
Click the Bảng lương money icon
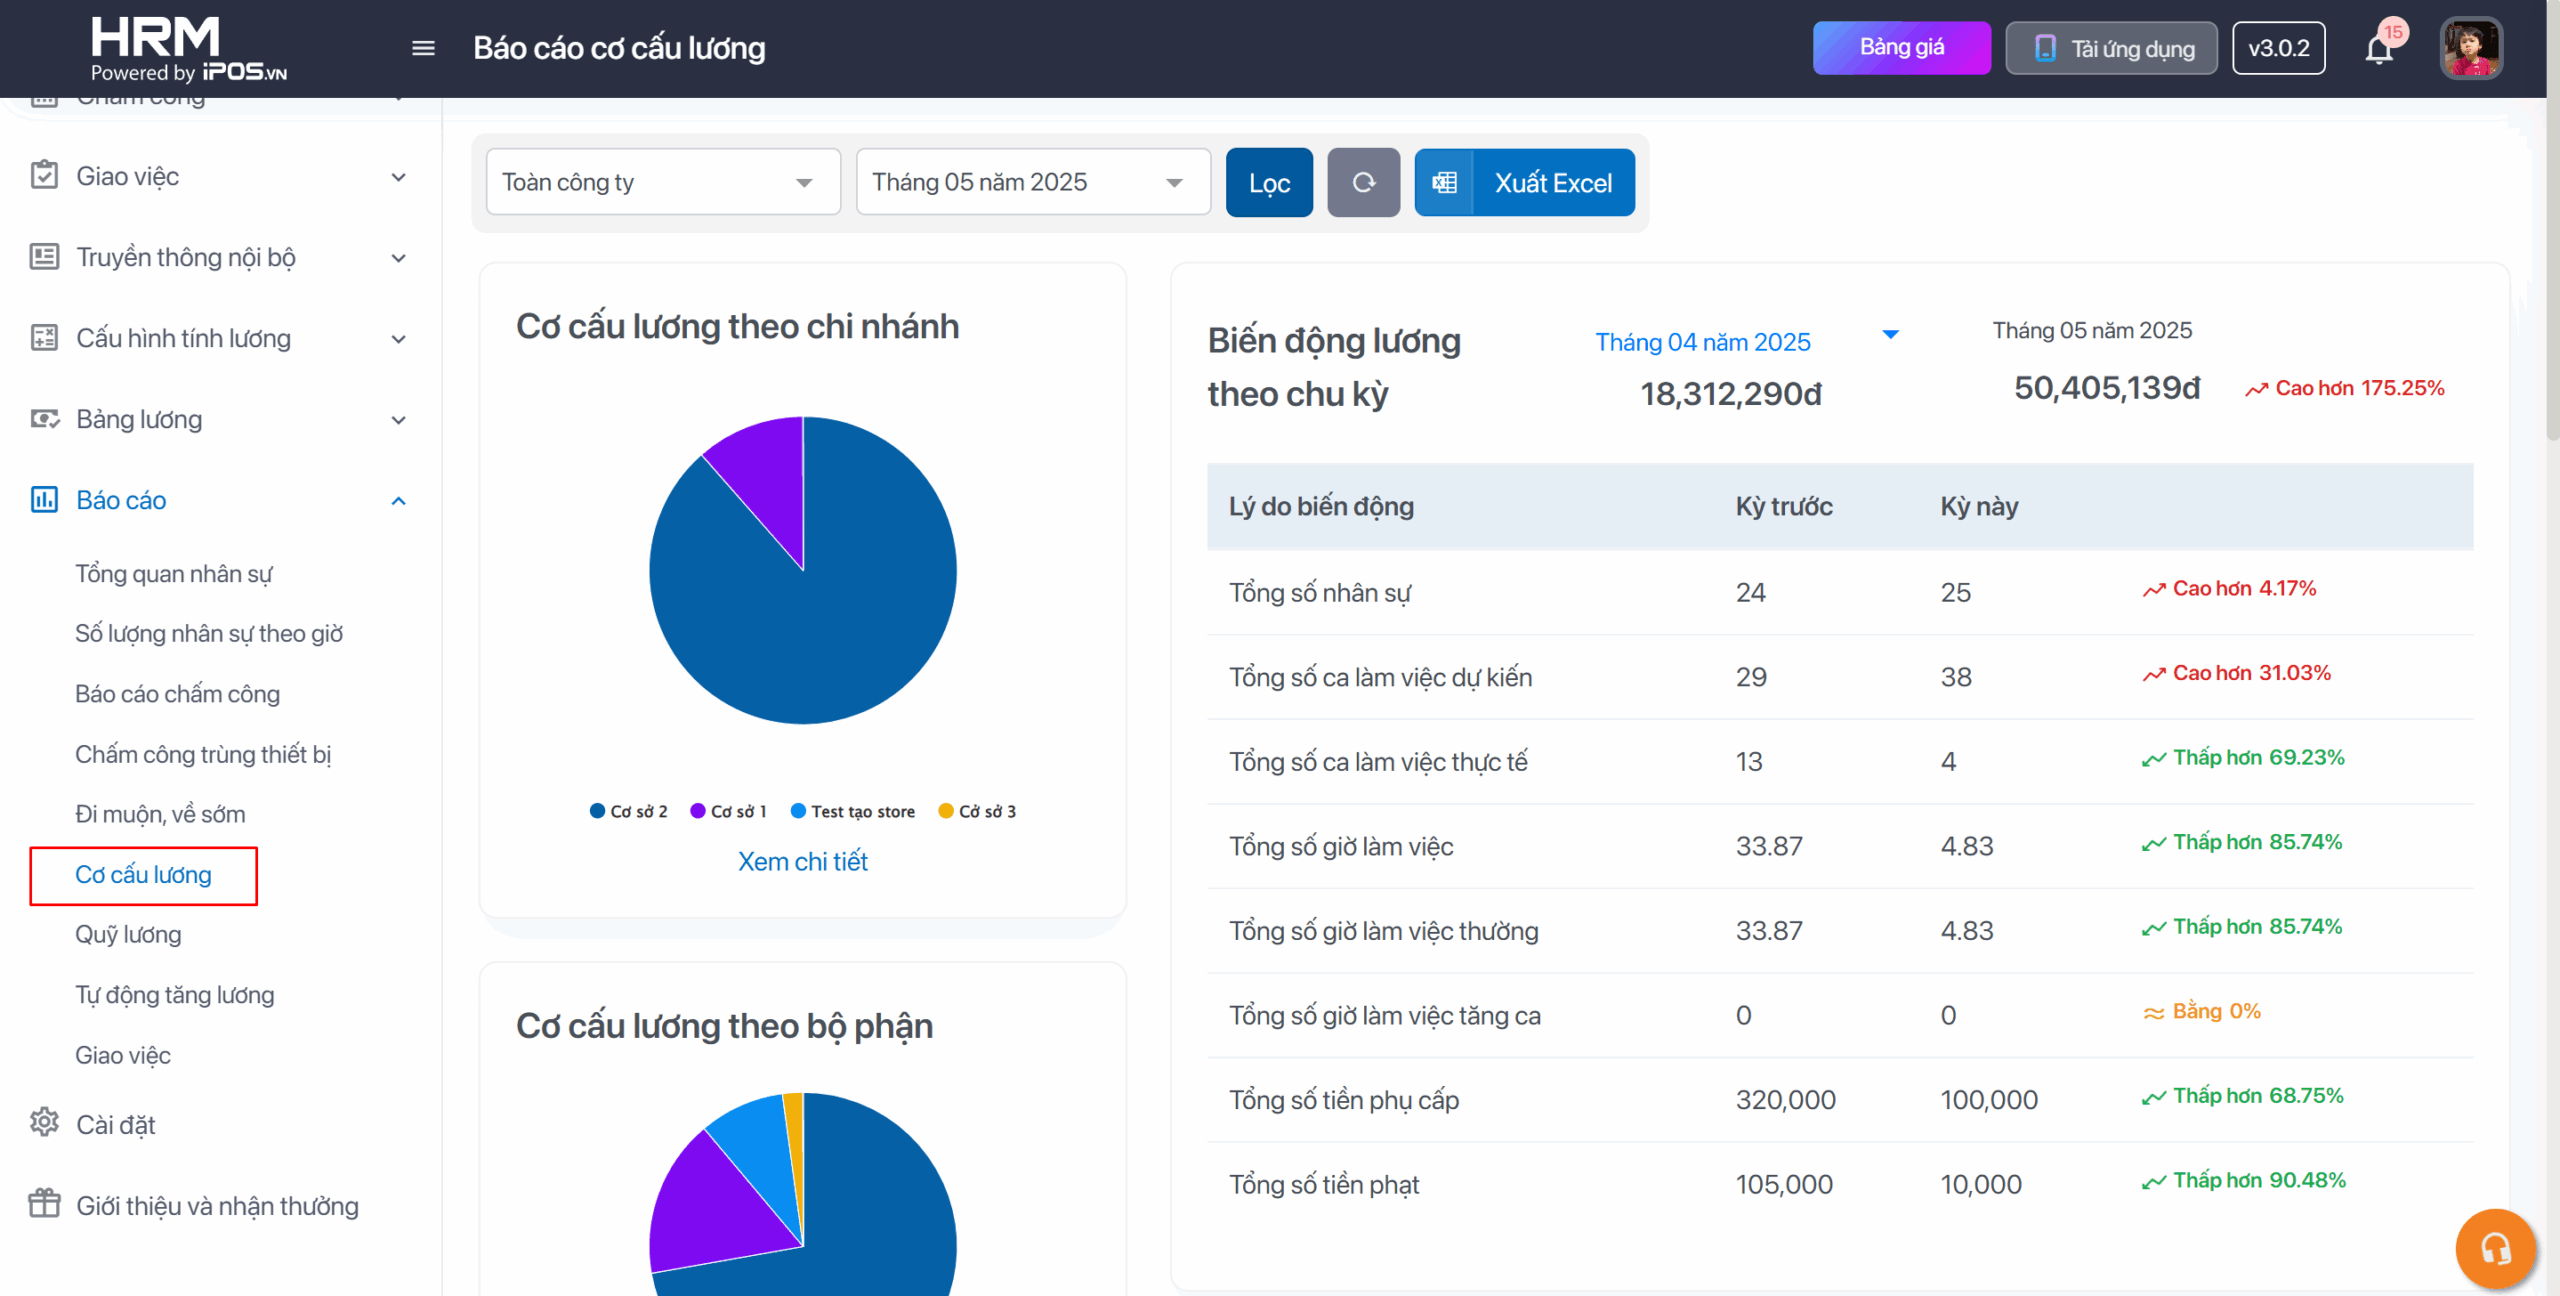[44, 419]
